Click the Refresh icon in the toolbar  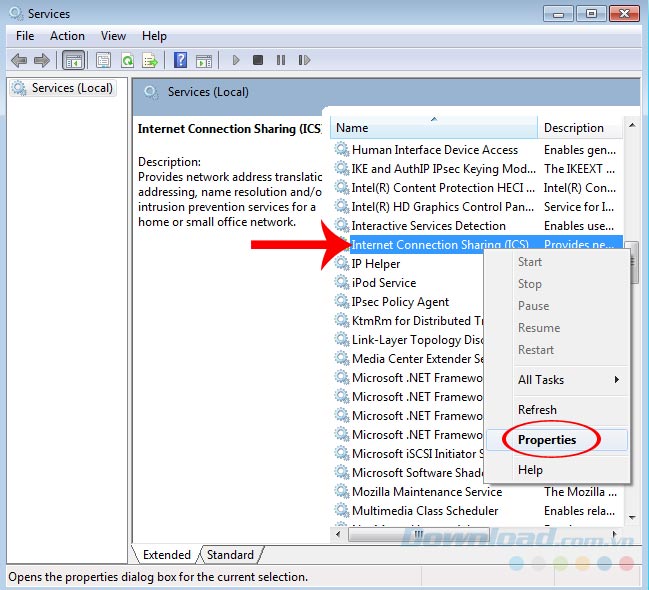point(127,60)
